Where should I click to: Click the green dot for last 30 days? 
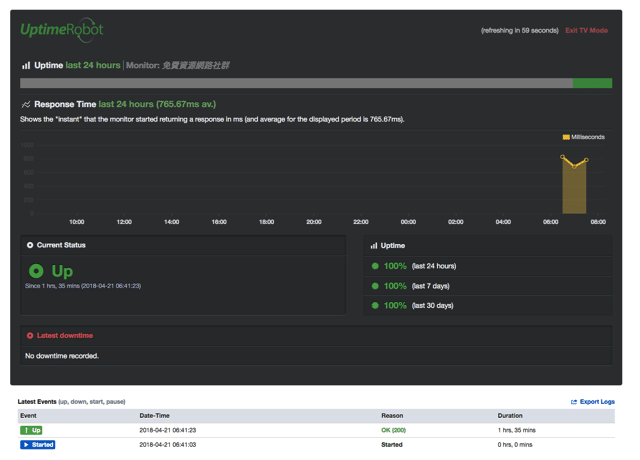coord(375,306)
